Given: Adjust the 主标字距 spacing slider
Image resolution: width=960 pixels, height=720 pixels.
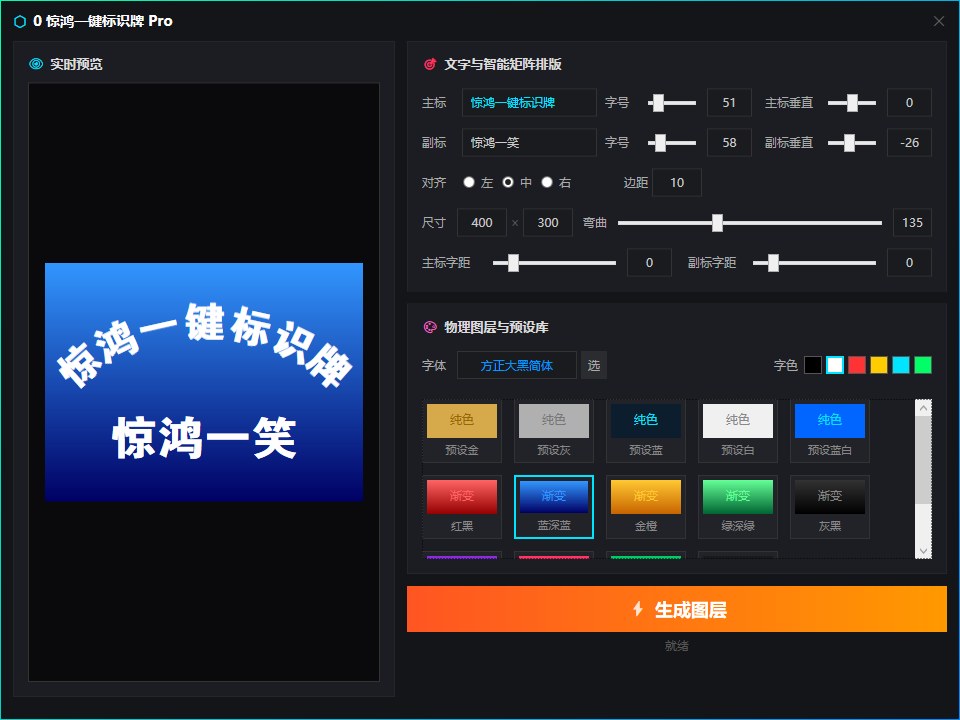Looking at the screenshot, I should [554, 263].
